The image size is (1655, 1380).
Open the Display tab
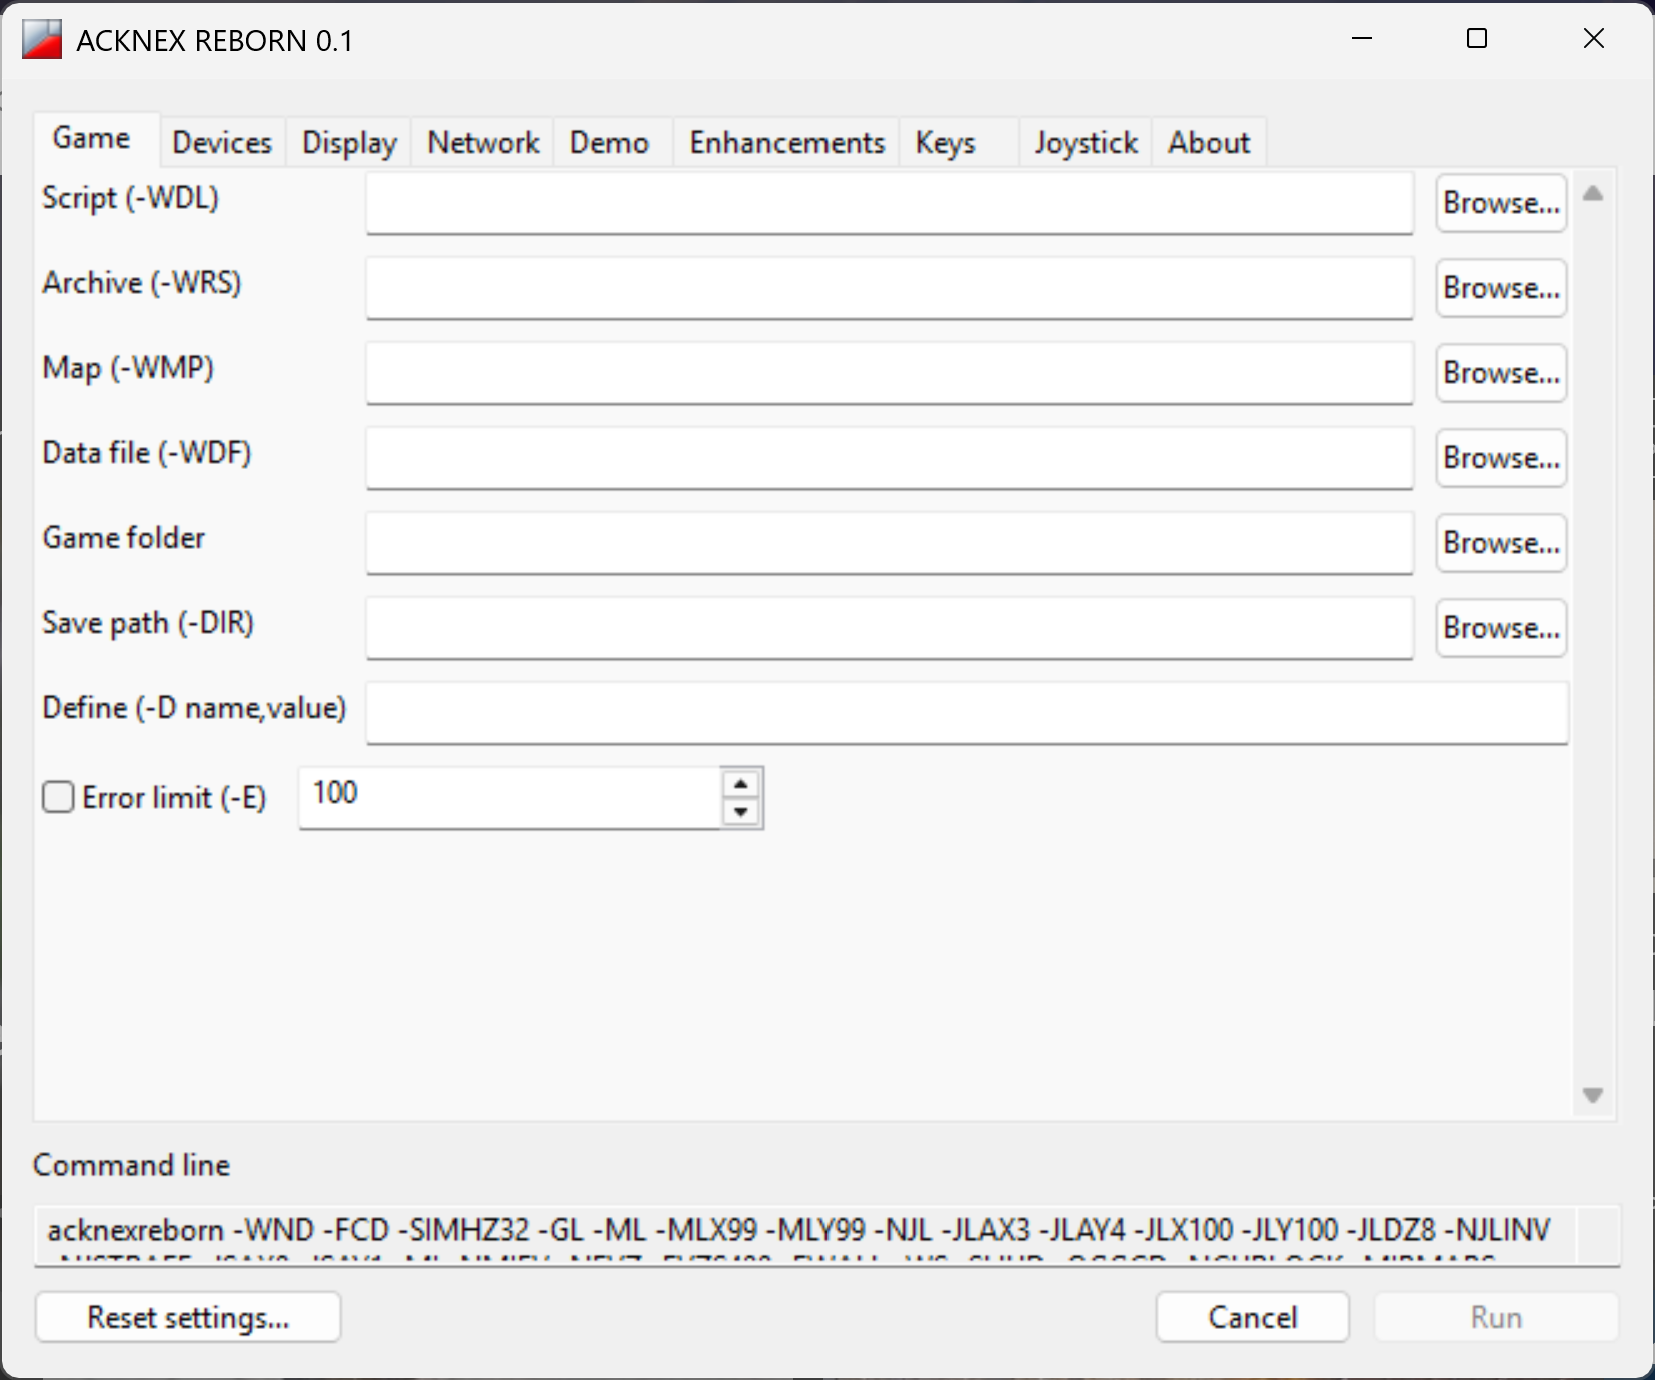coord(349,142)
